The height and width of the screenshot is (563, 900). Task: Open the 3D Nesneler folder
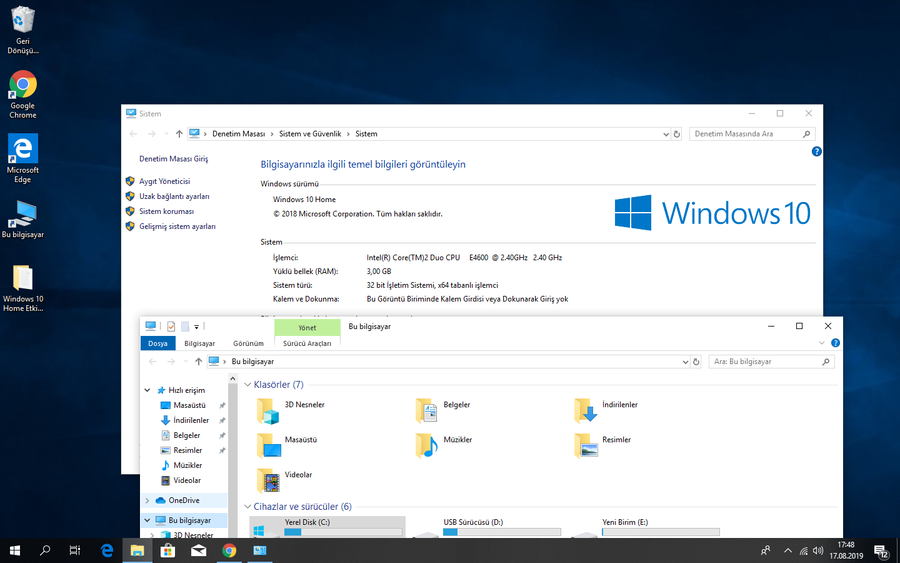pyautogui.click(x=268, y=410)
